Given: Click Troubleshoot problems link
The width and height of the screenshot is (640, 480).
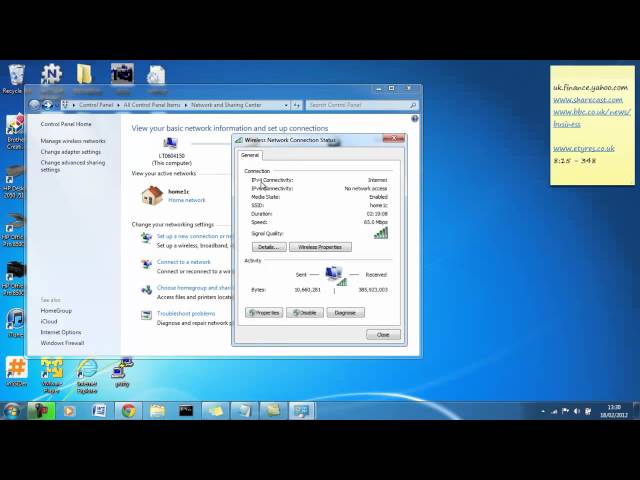Looking at the screenshot, I should (x=186, y=313).
